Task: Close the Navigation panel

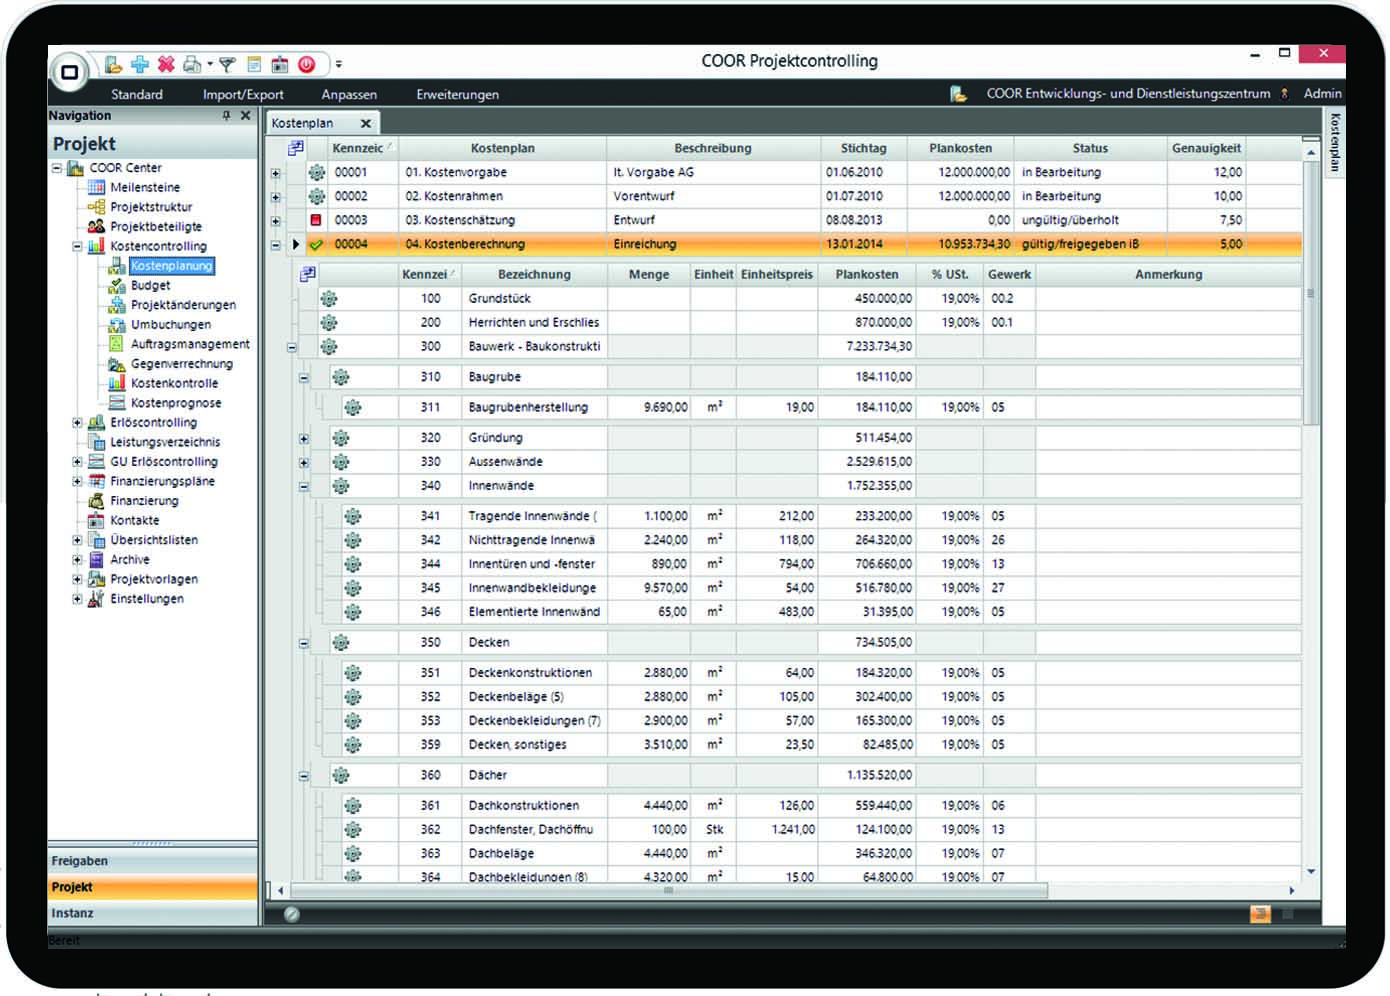Action: [x=246, y=116]
